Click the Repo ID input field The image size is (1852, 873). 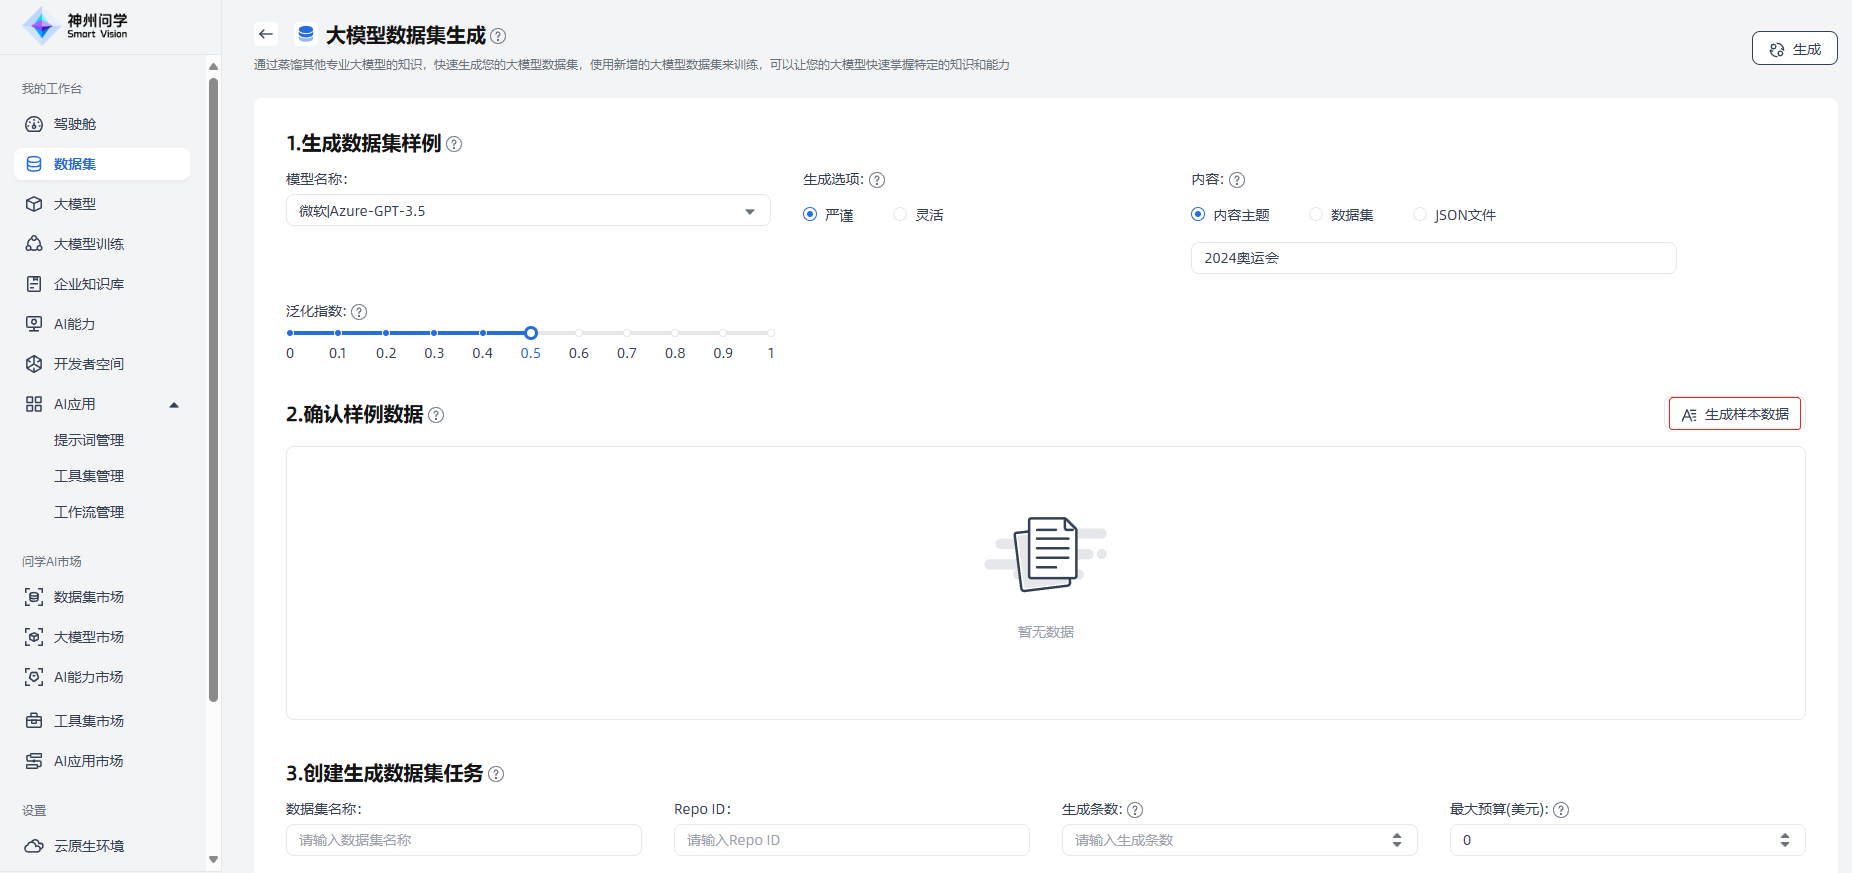click(852, 840)
